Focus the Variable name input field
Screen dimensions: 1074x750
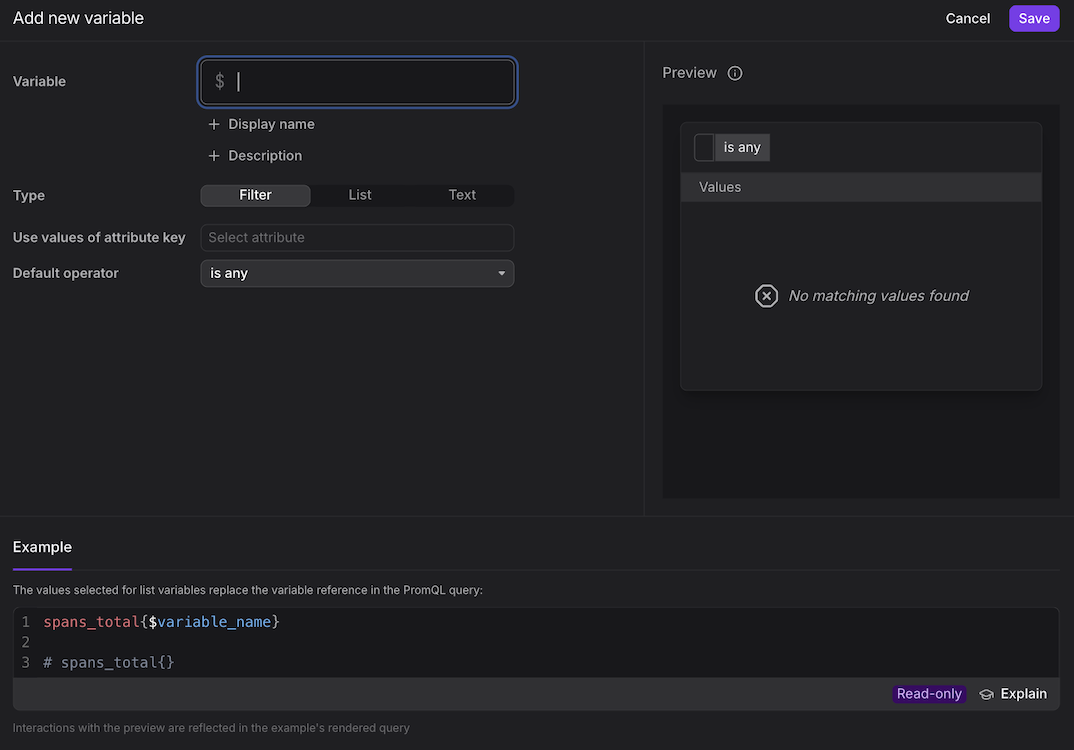pos(370,82)
